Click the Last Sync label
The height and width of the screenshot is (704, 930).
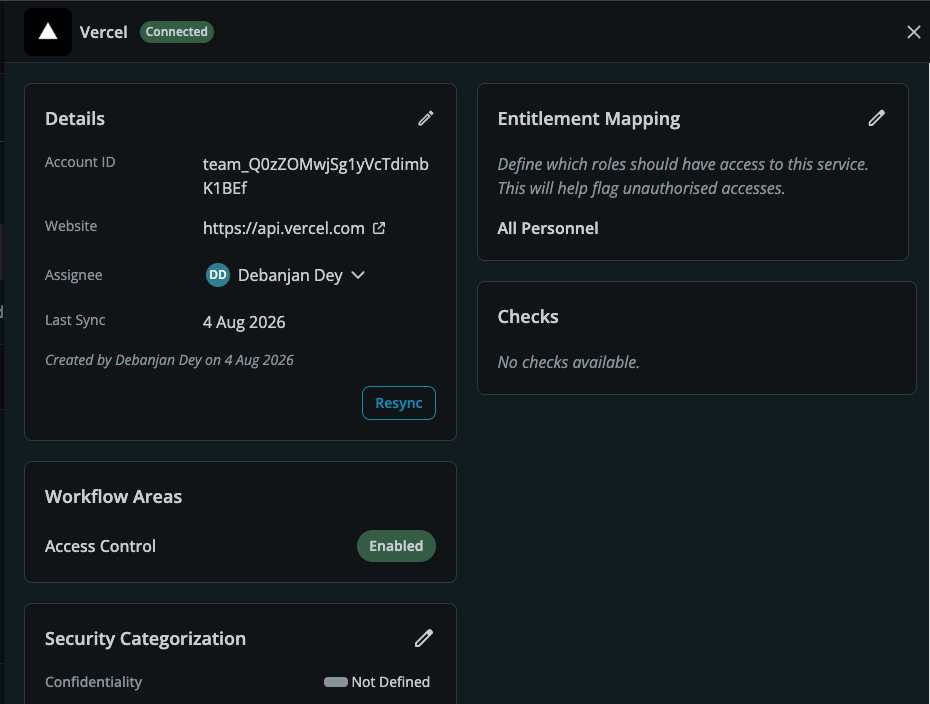75,320
